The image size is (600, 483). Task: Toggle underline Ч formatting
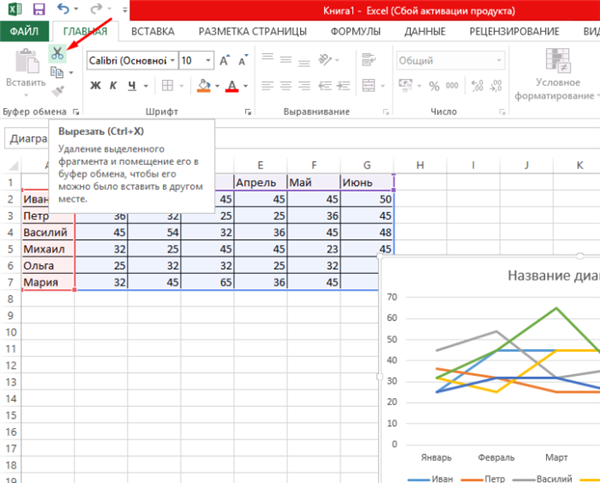click(x=132, y=85)
